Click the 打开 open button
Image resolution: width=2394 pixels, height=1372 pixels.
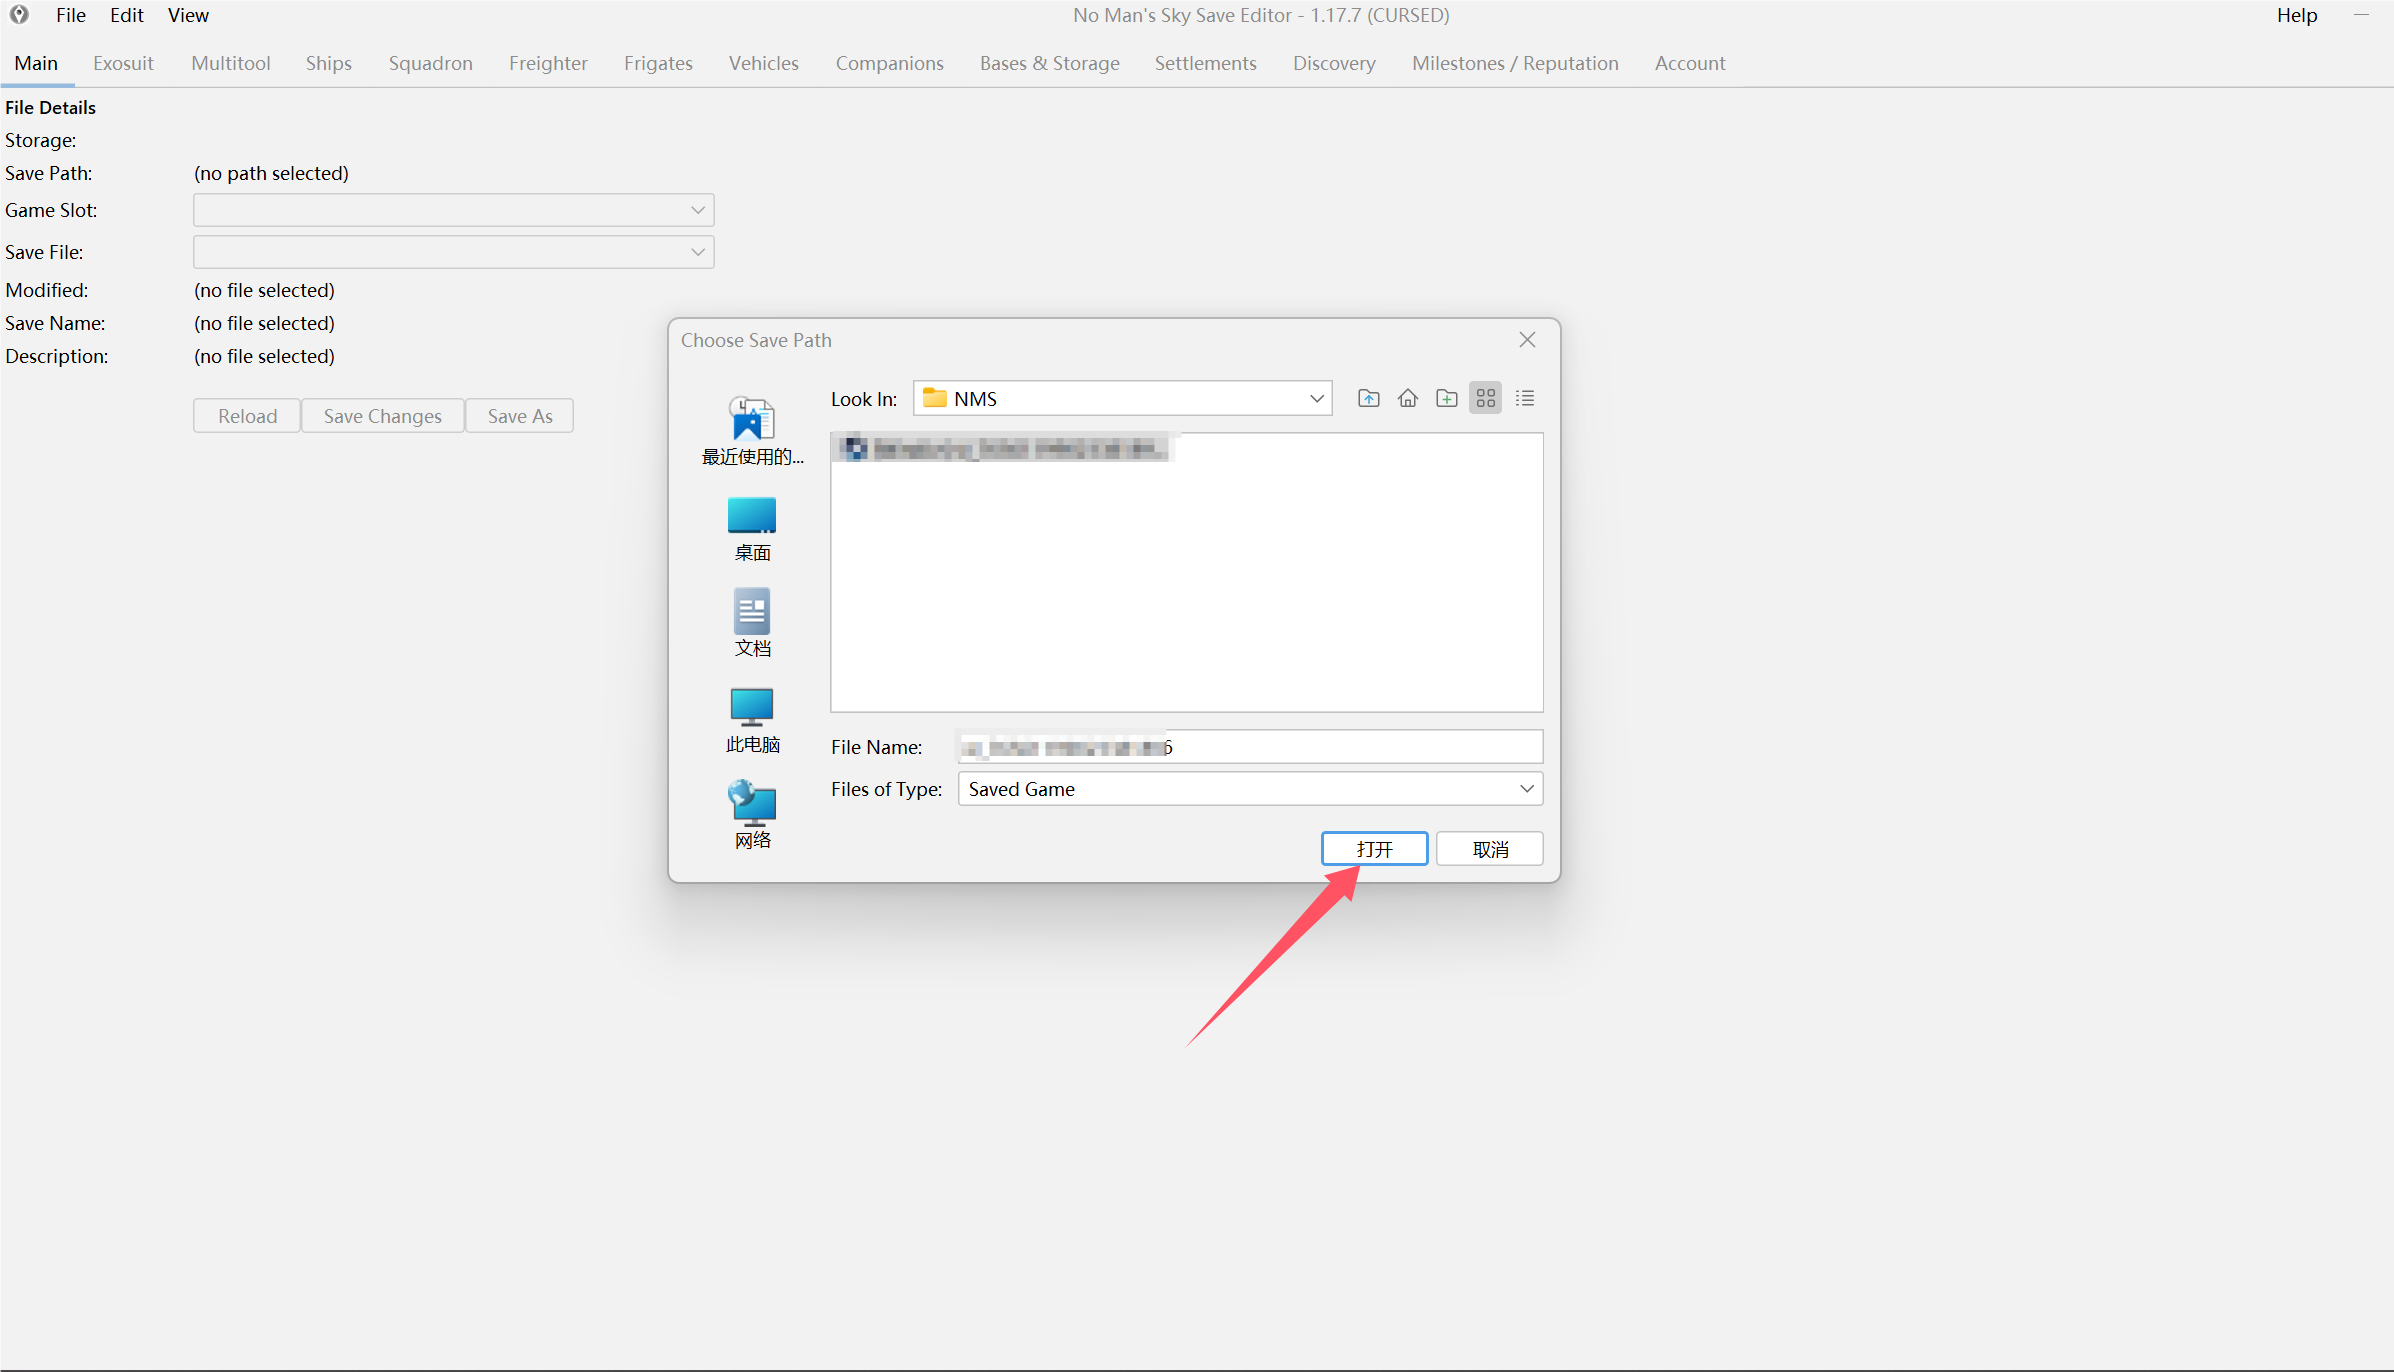pos(1374,849)
